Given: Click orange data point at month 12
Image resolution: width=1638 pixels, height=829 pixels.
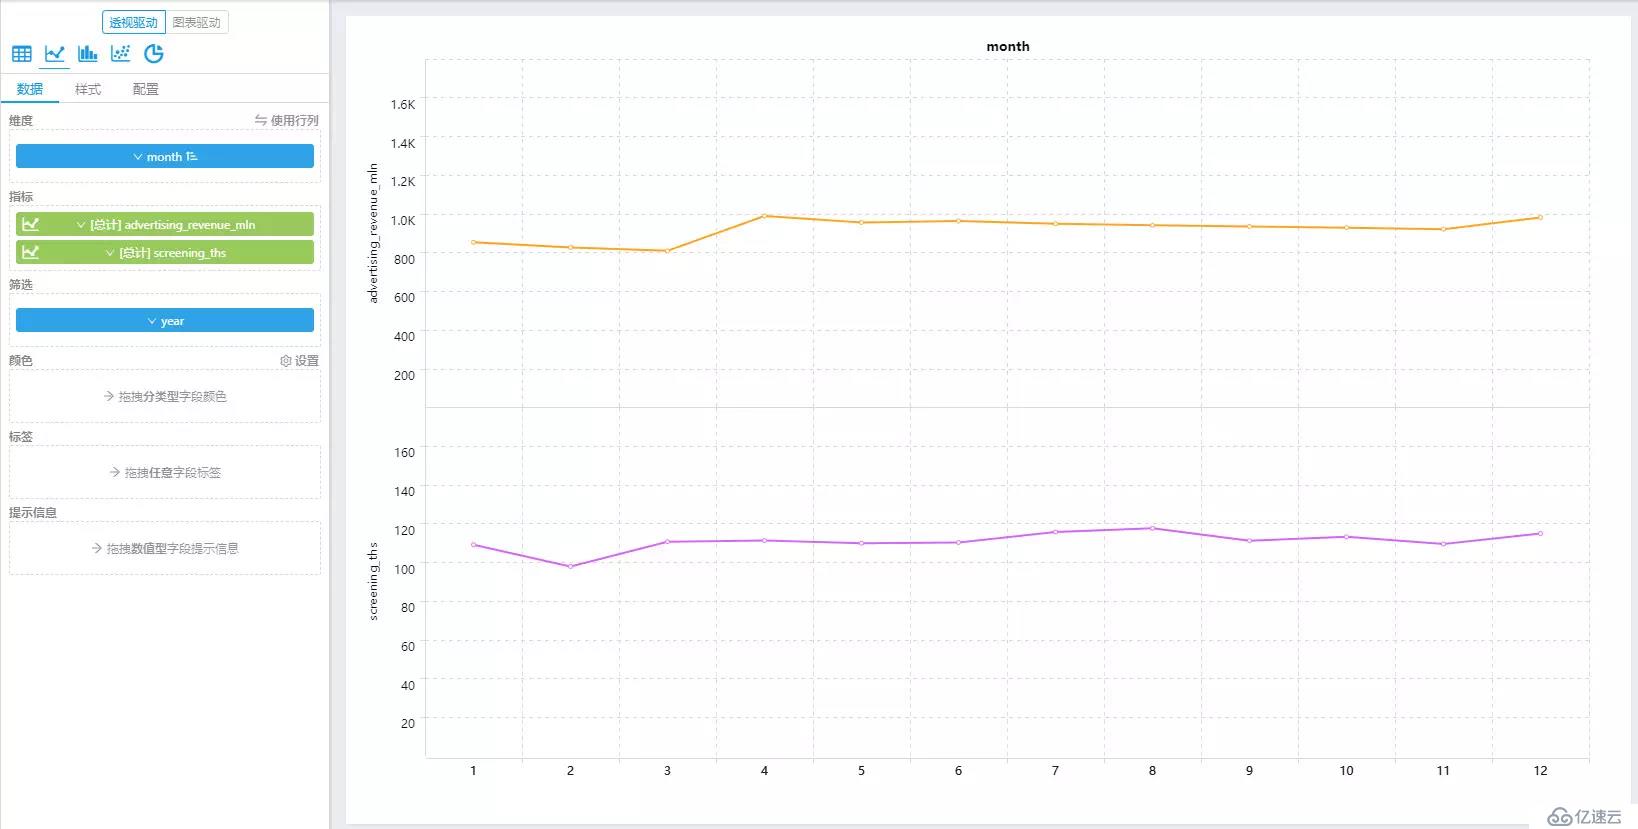Looking at the screenshot, I should (x=1540, y=217).
